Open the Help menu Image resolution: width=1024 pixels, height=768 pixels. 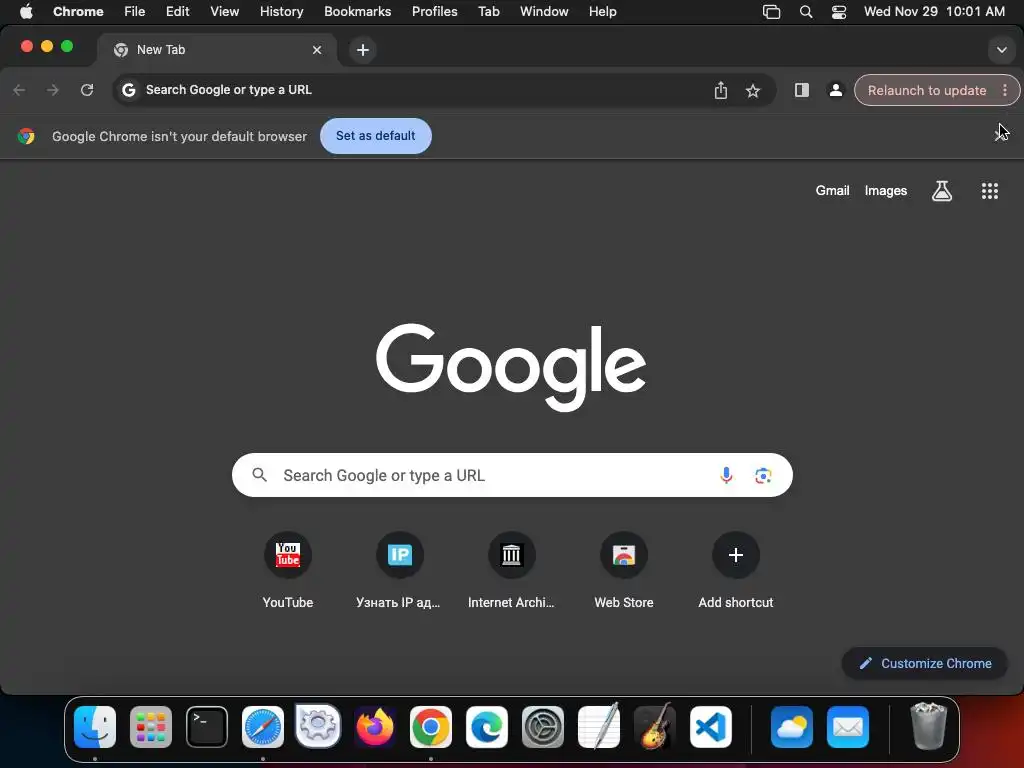602,11
